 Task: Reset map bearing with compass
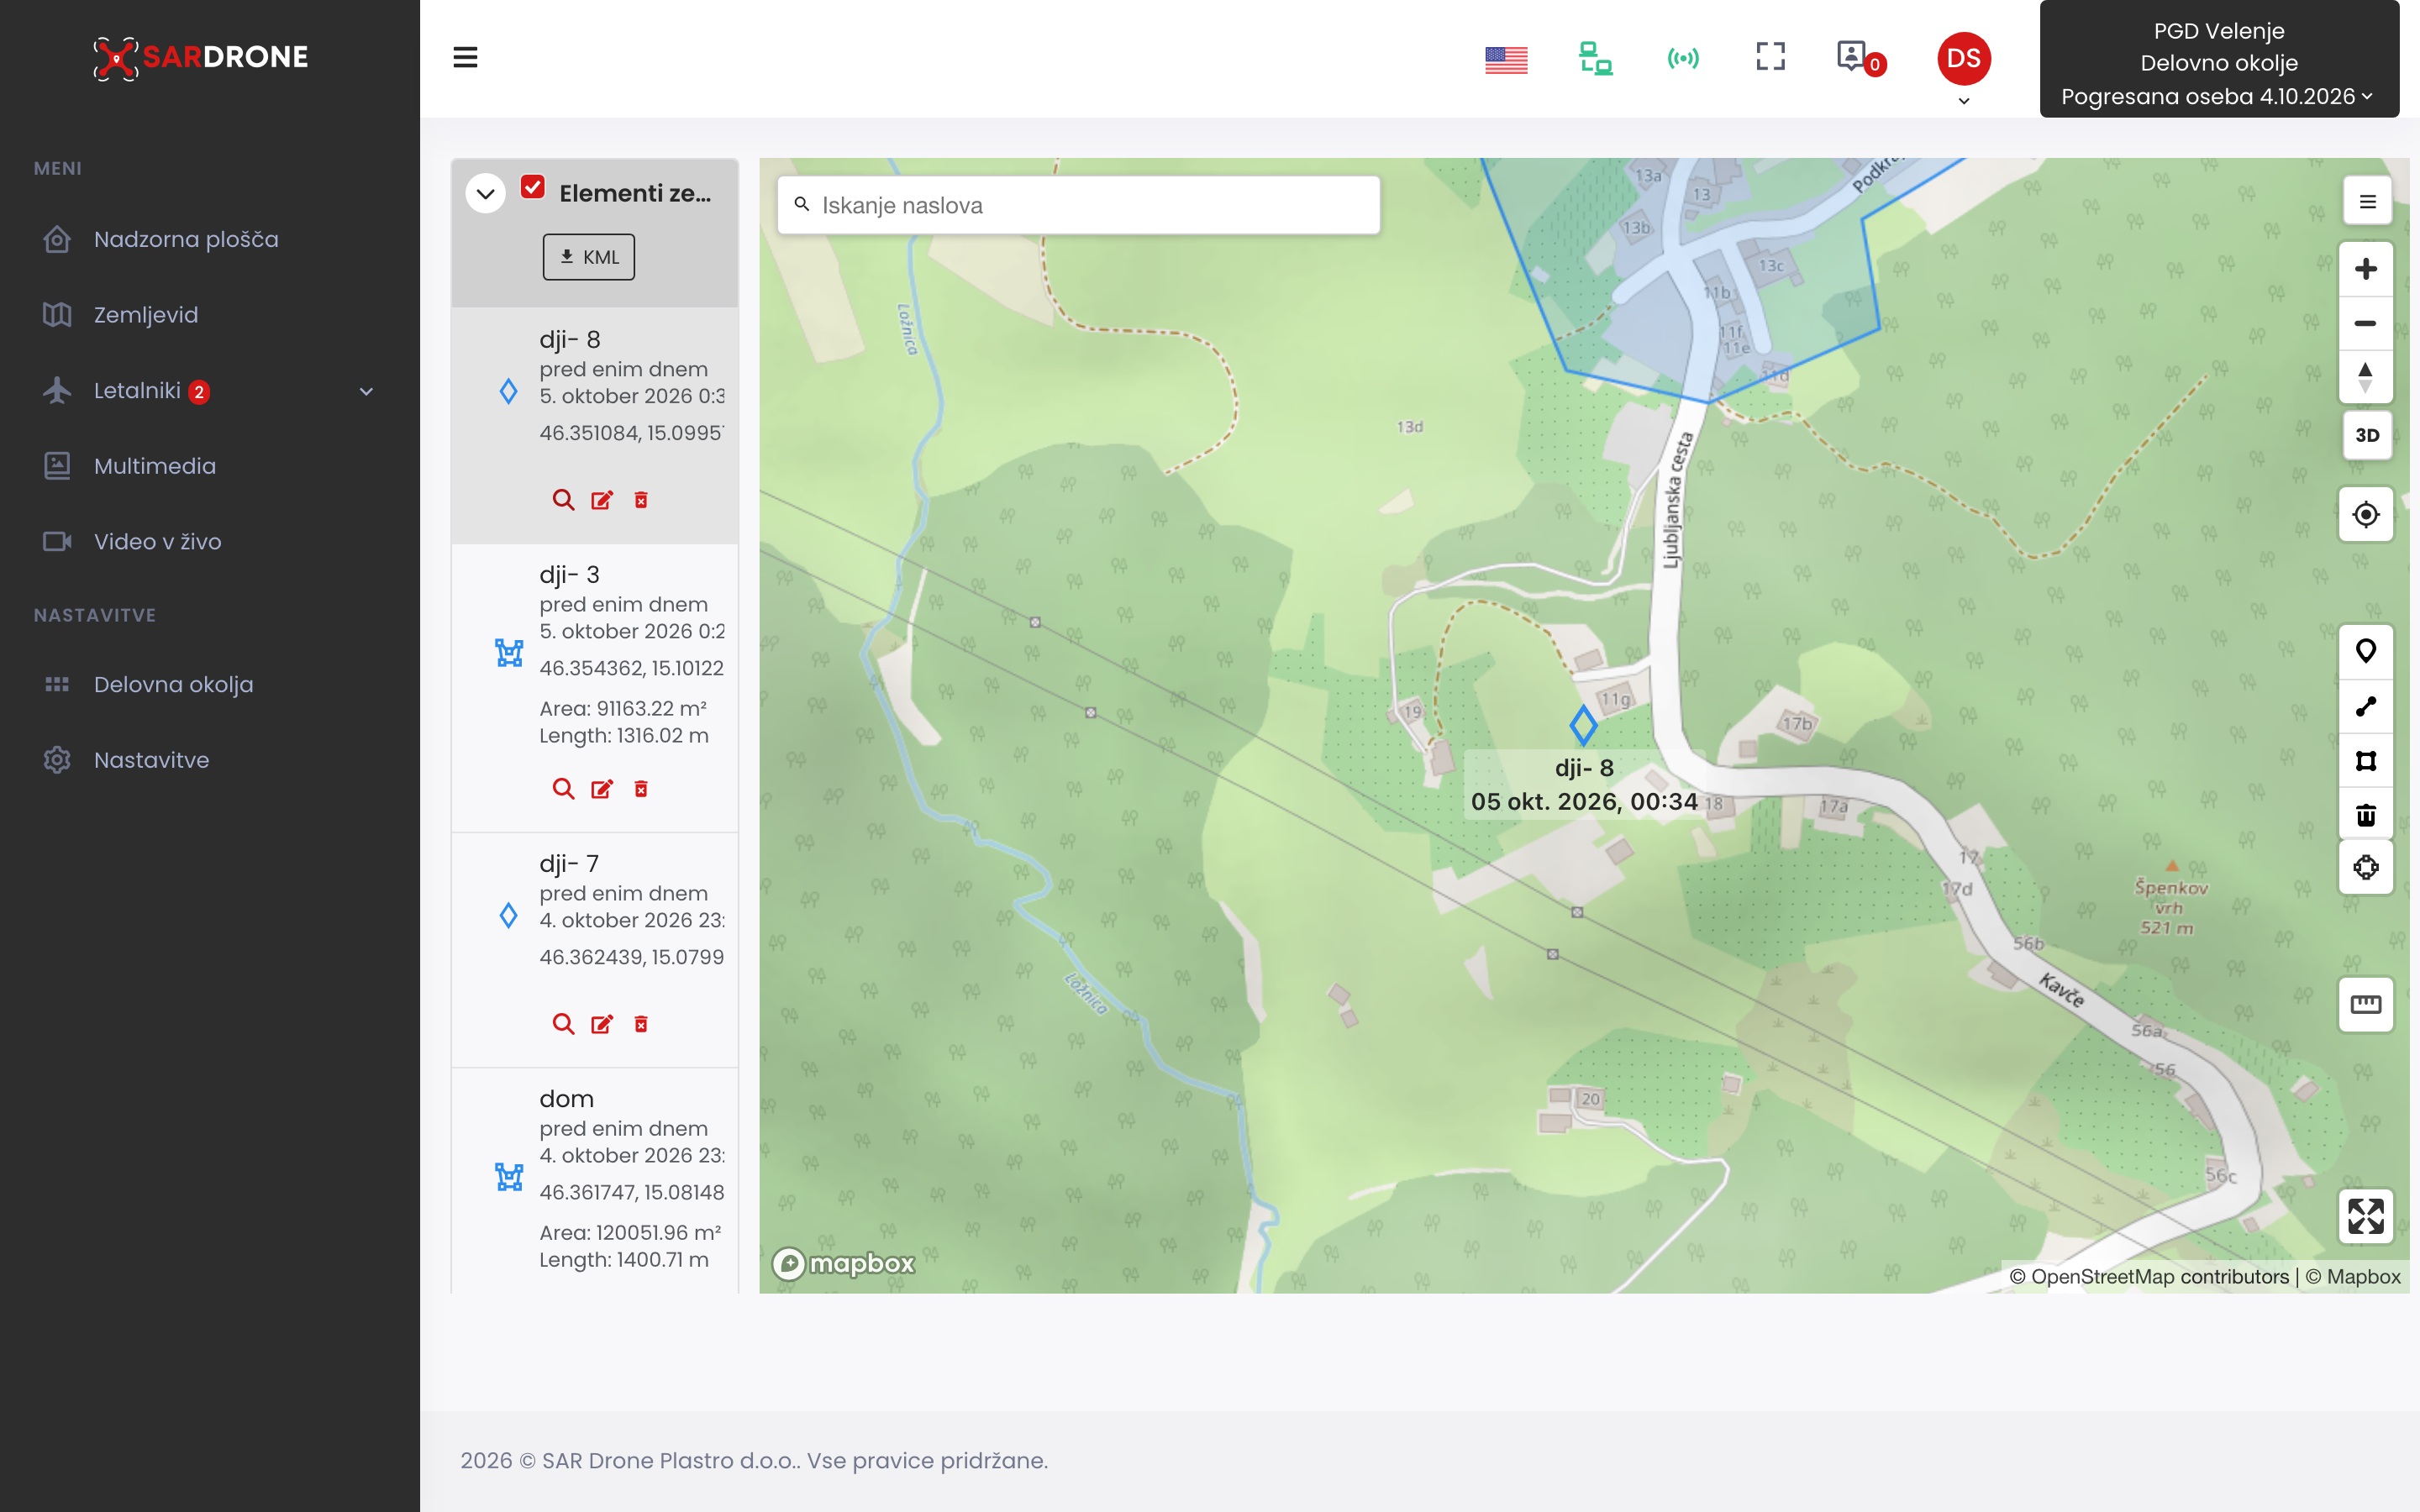pyautogui.click(x=2365, y=377)
